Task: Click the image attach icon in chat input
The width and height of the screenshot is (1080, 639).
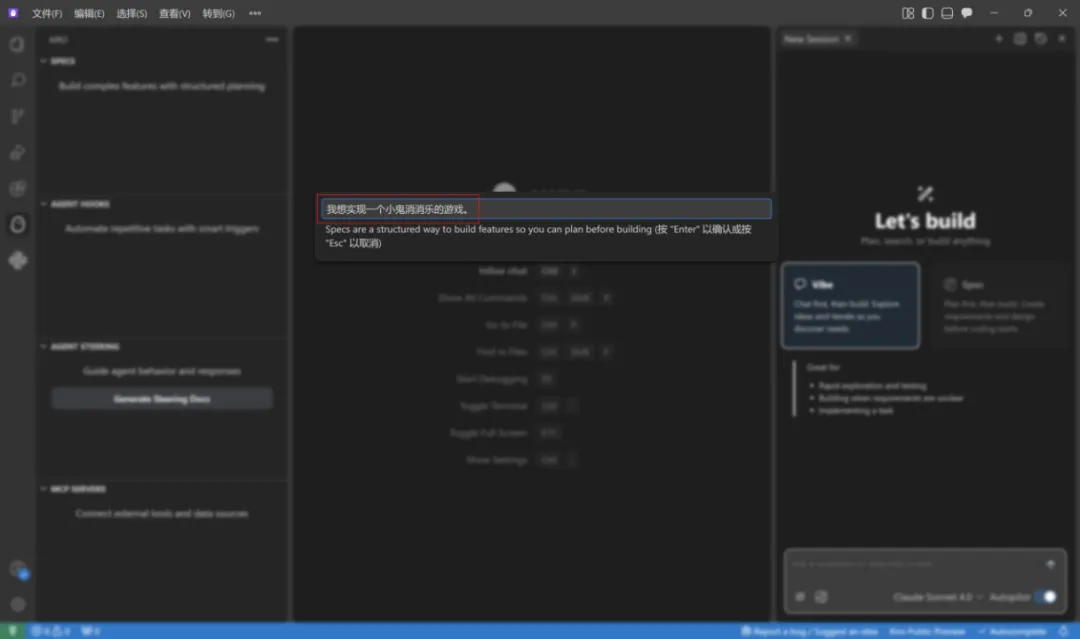Action: point(821,597)
